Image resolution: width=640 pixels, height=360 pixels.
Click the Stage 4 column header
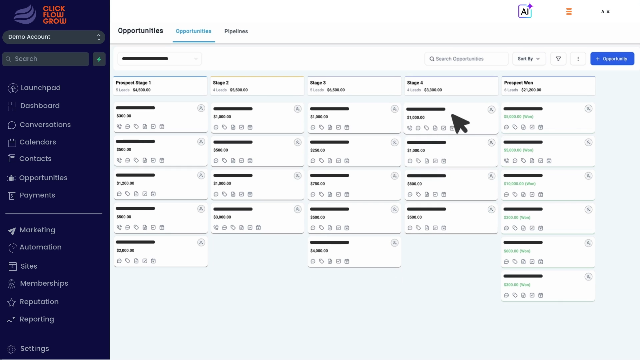coord(451,86)
